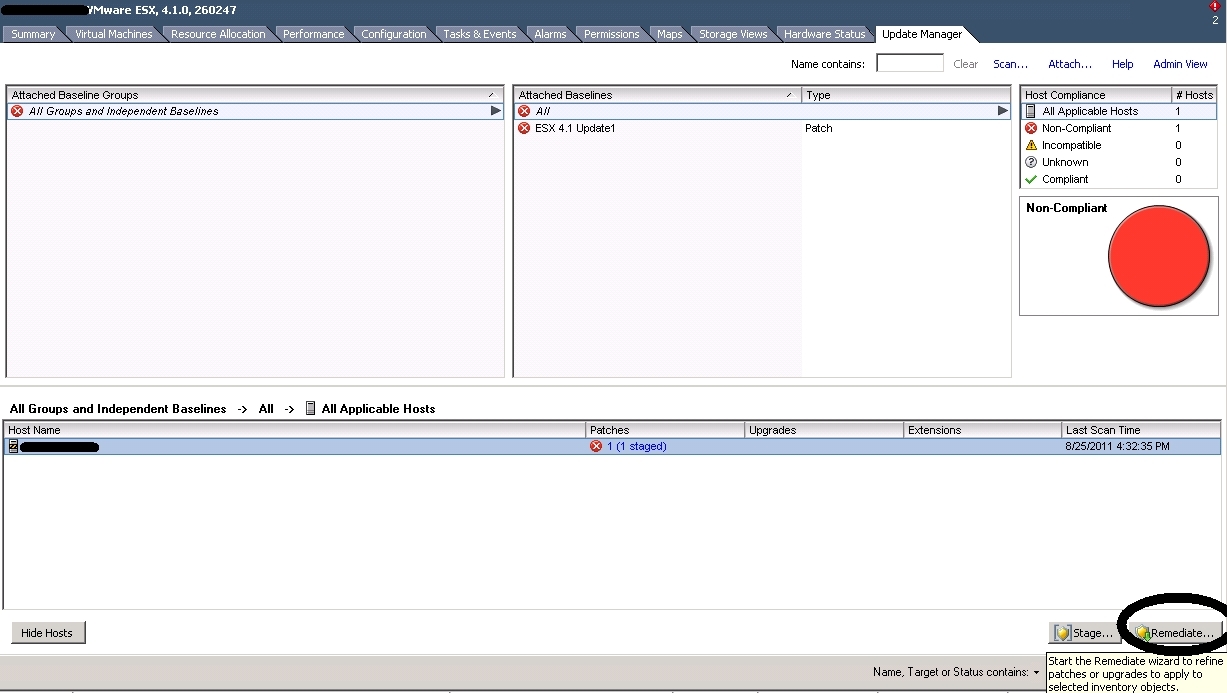Click green checkmark icon beside Compliant
The image size is (1227, 693).
[1031, 179]
